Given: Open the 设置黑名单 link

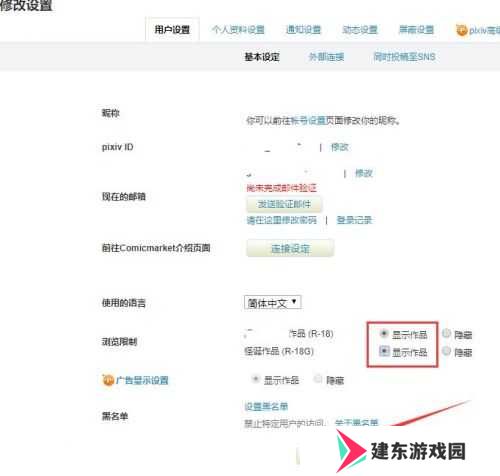Looking at the screenshot, I should (266, 407).
